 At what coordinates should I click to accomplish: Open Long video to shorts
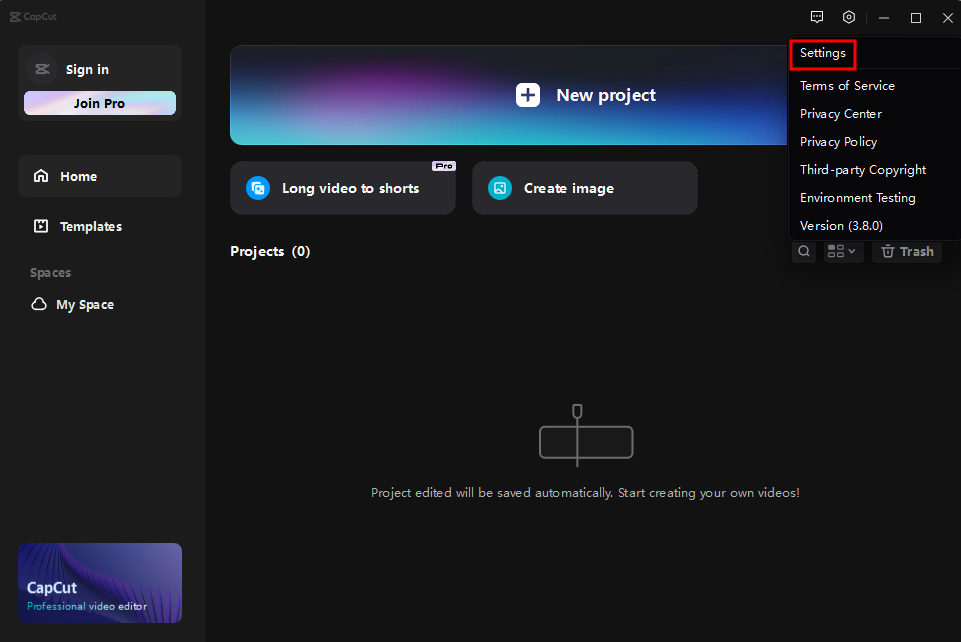pos(343,188)
